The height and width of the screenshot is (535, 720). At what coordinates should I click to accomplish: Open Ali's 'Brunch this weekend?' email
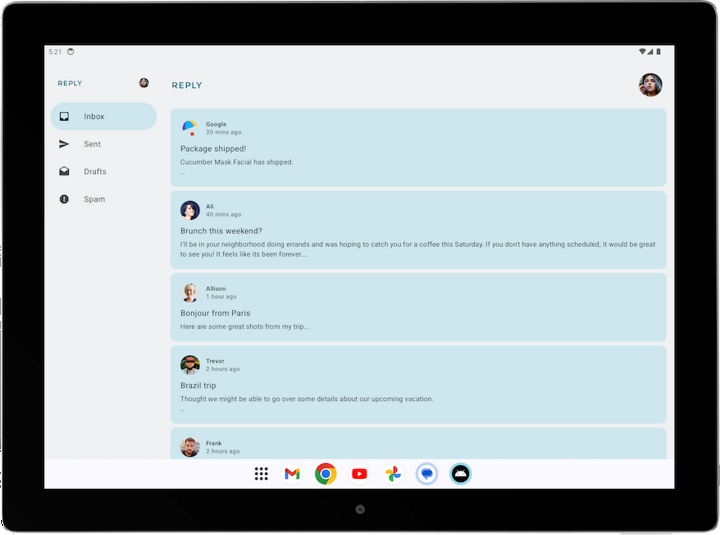[417, 231]
